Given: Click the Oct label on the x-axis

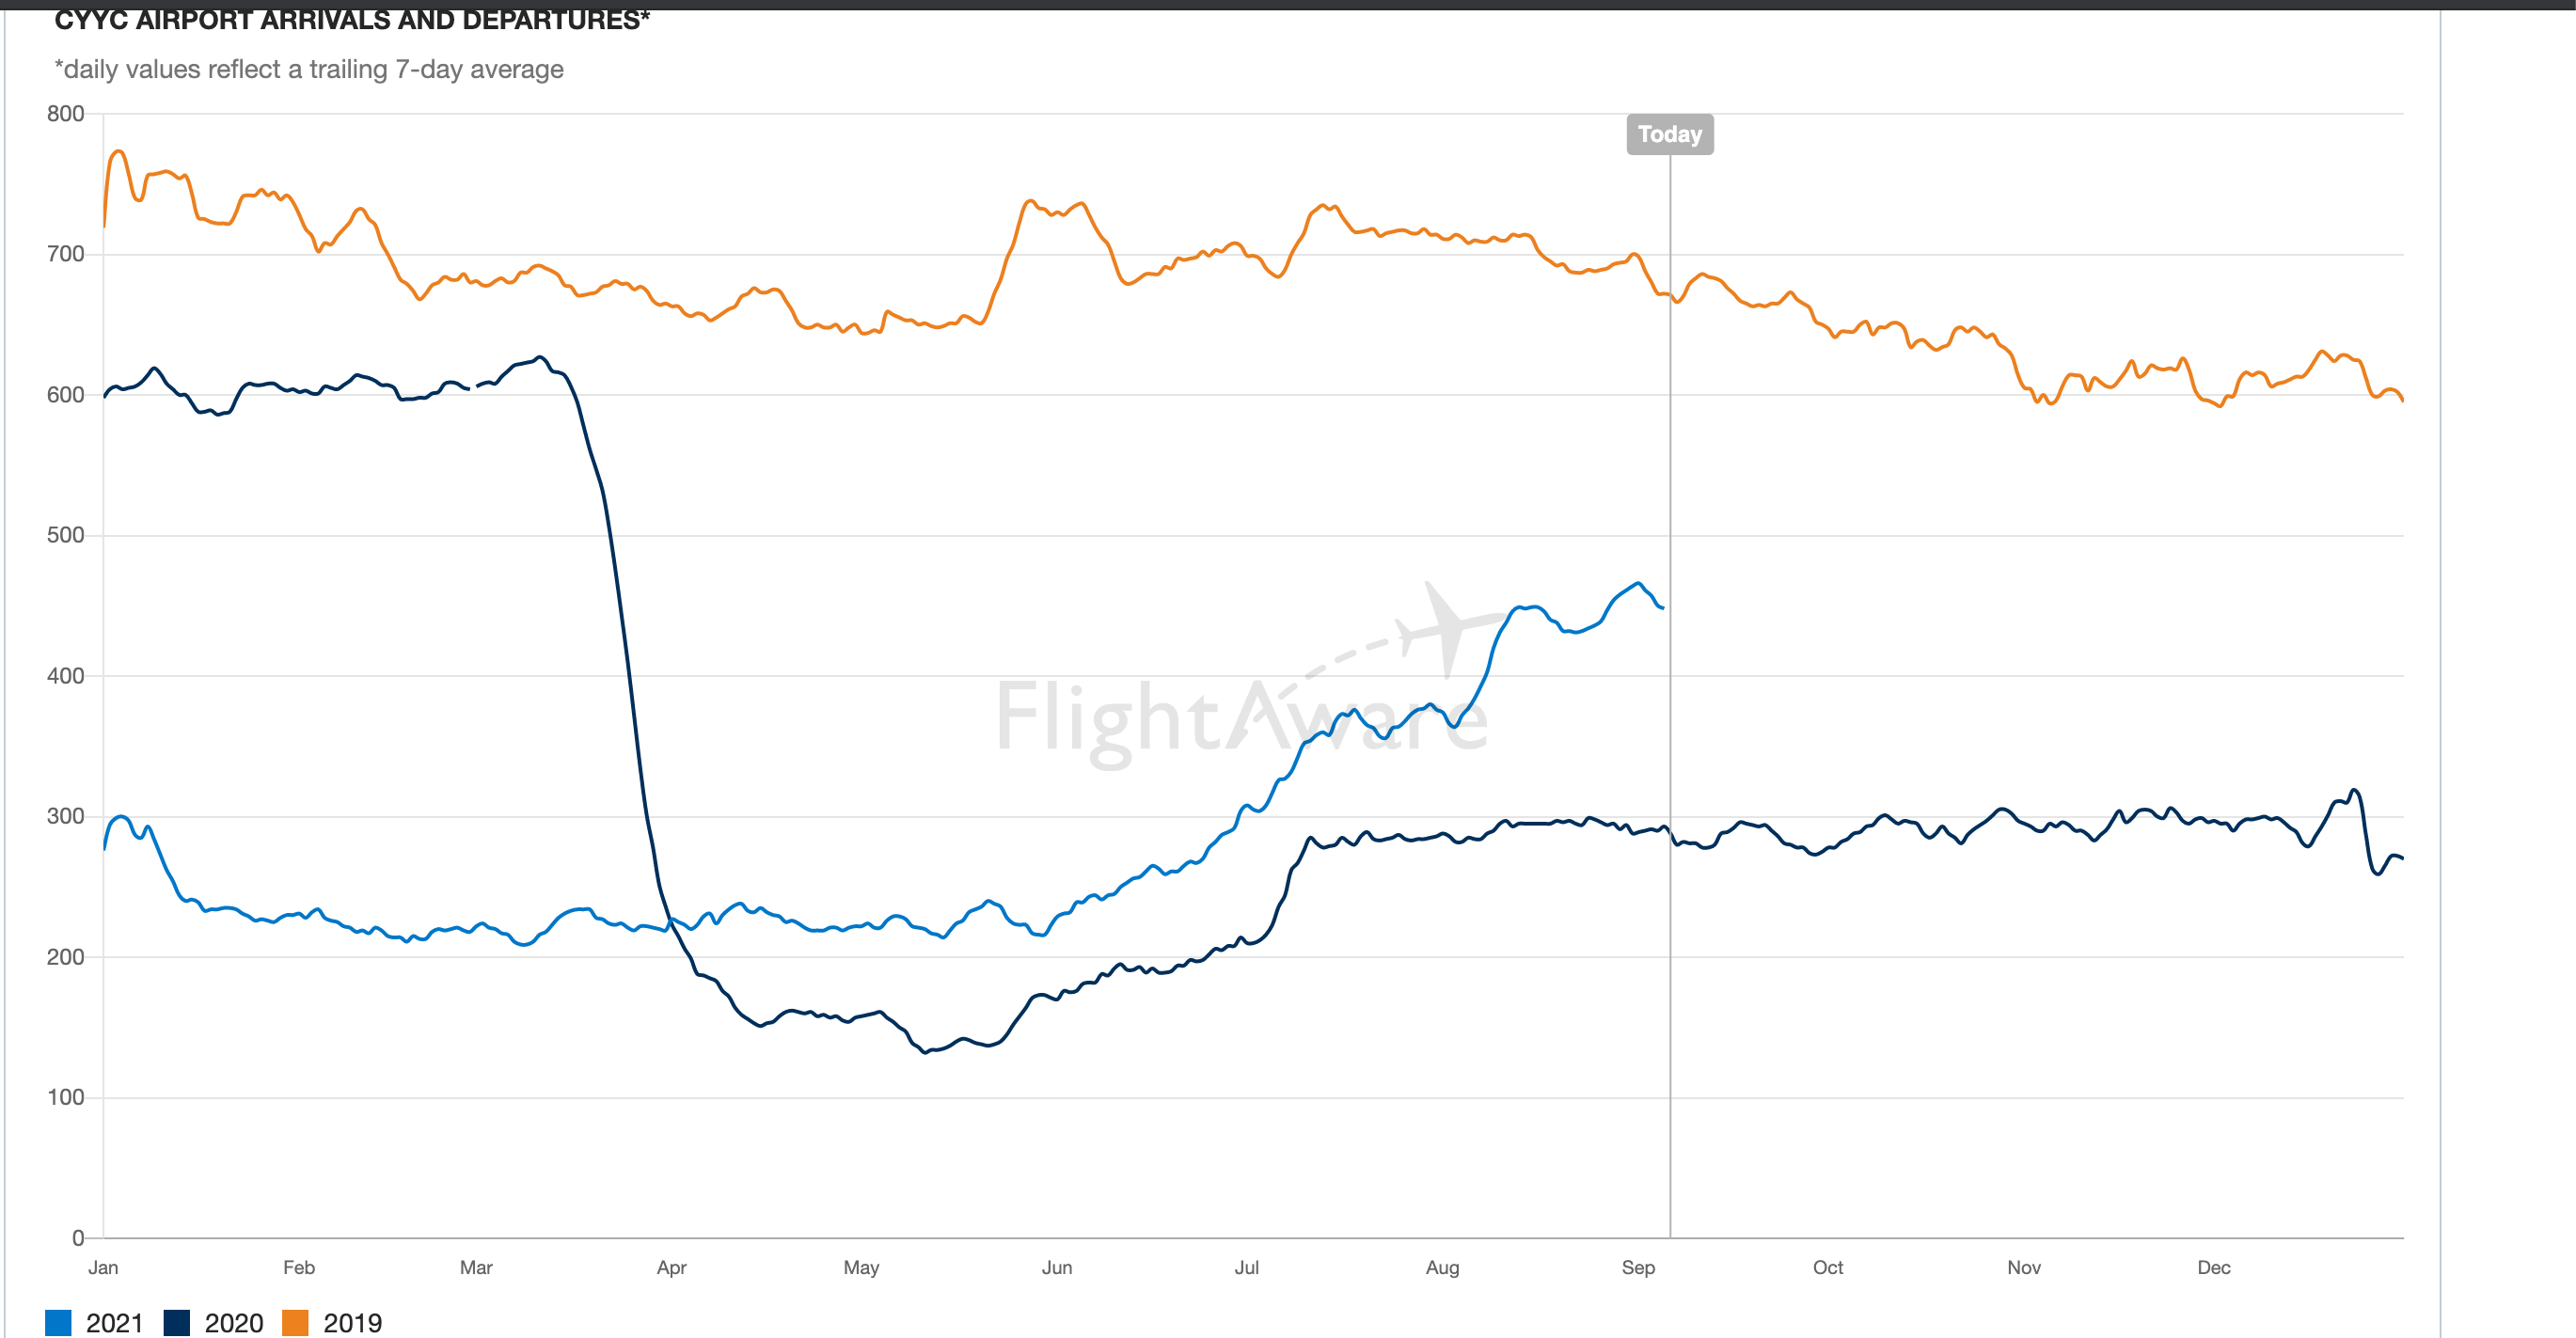Looking at the screenshot, I should click(1828, 1267).
